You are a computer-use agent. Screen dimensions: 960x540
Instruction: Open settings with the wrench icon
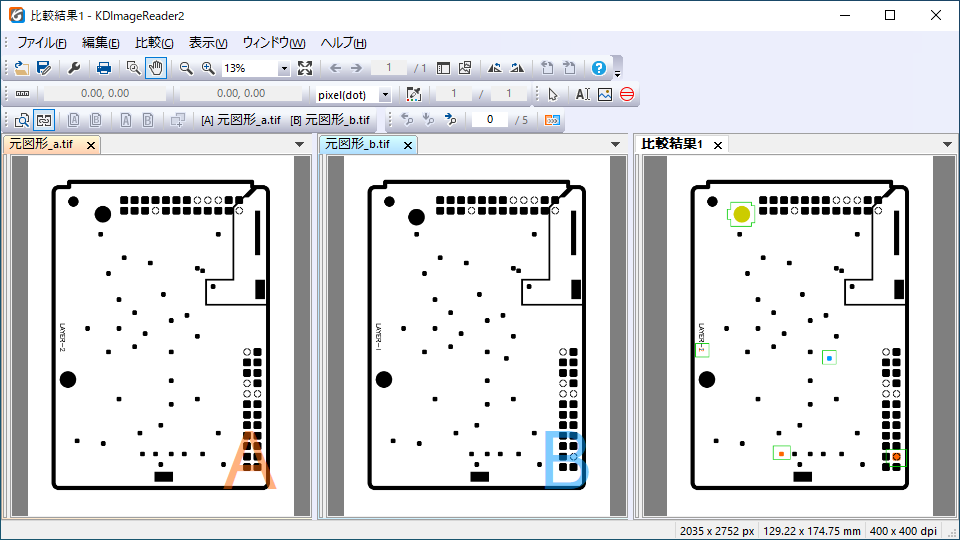(x=74, y=68)
